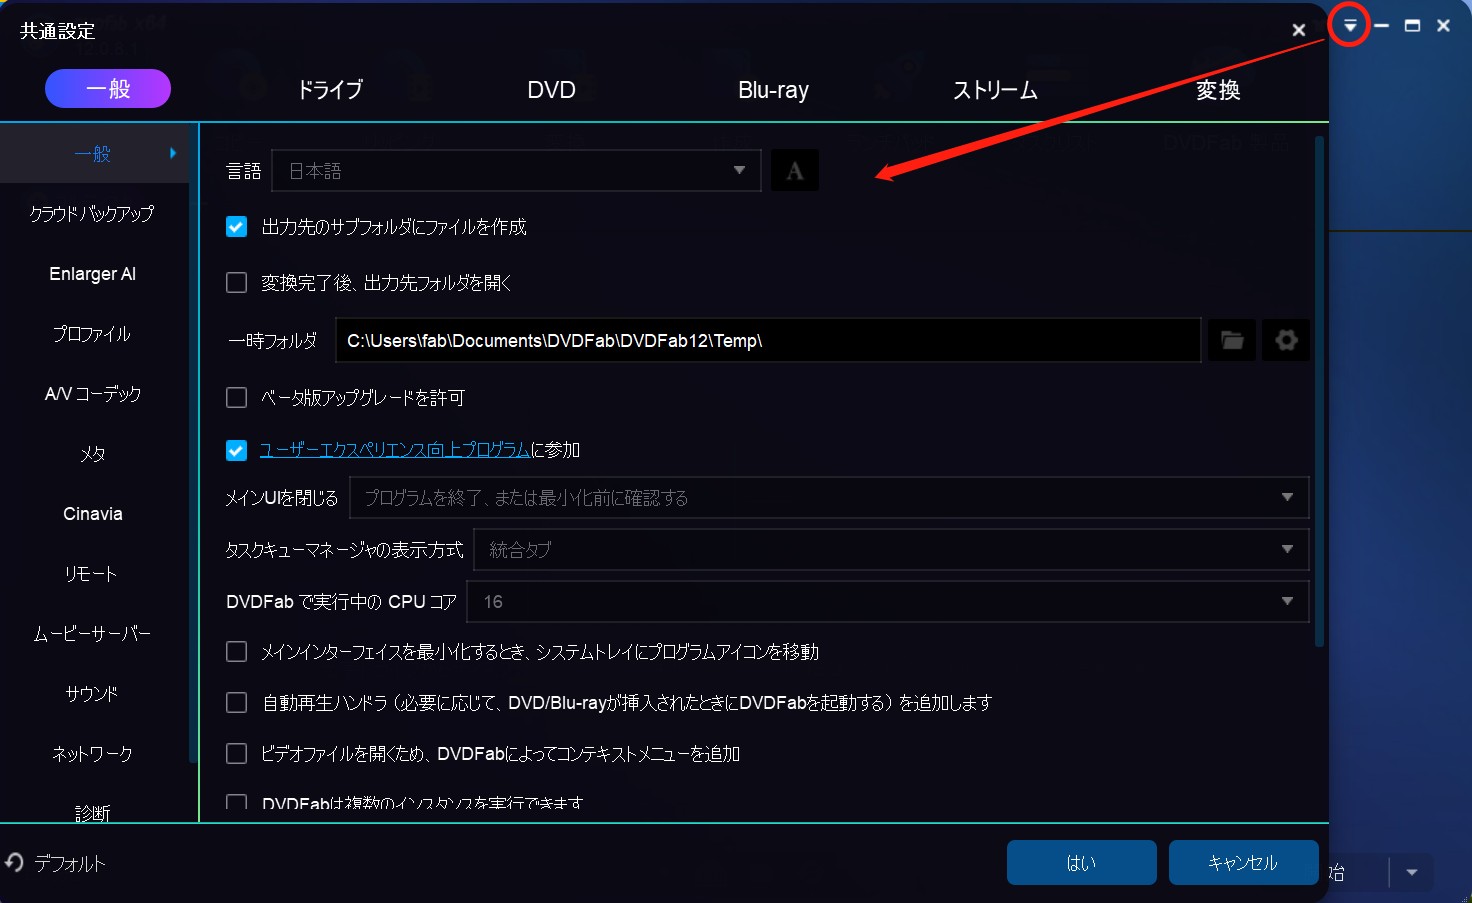Click the 一時フォルダ path input field
Screen dimensions: 1472x903
coord(768,340)
